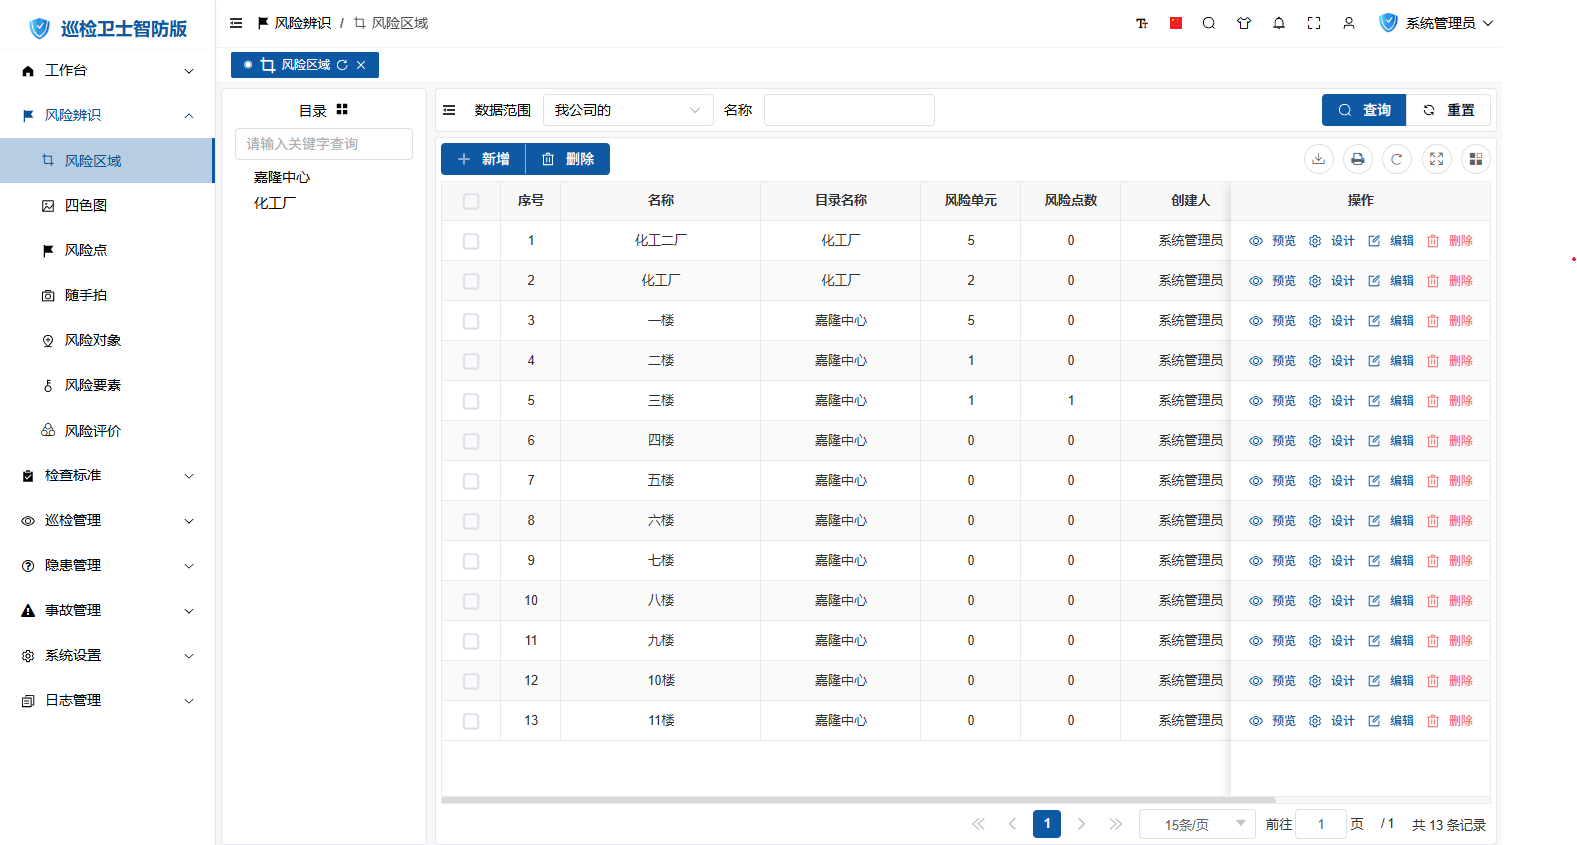Image resolution: width=1577 pixels, height=845 pixels.
Task: Close the 风险区域 tab
Action: tap(361, 65)
